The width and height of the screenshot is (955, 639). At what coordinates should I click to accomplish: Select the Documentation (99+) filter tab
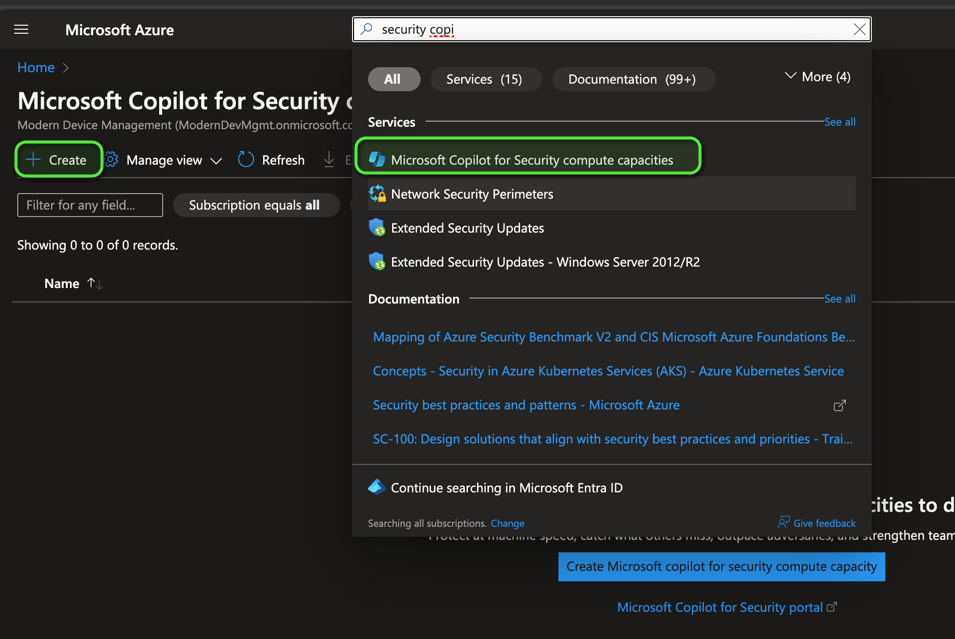(x=632, y=79)
